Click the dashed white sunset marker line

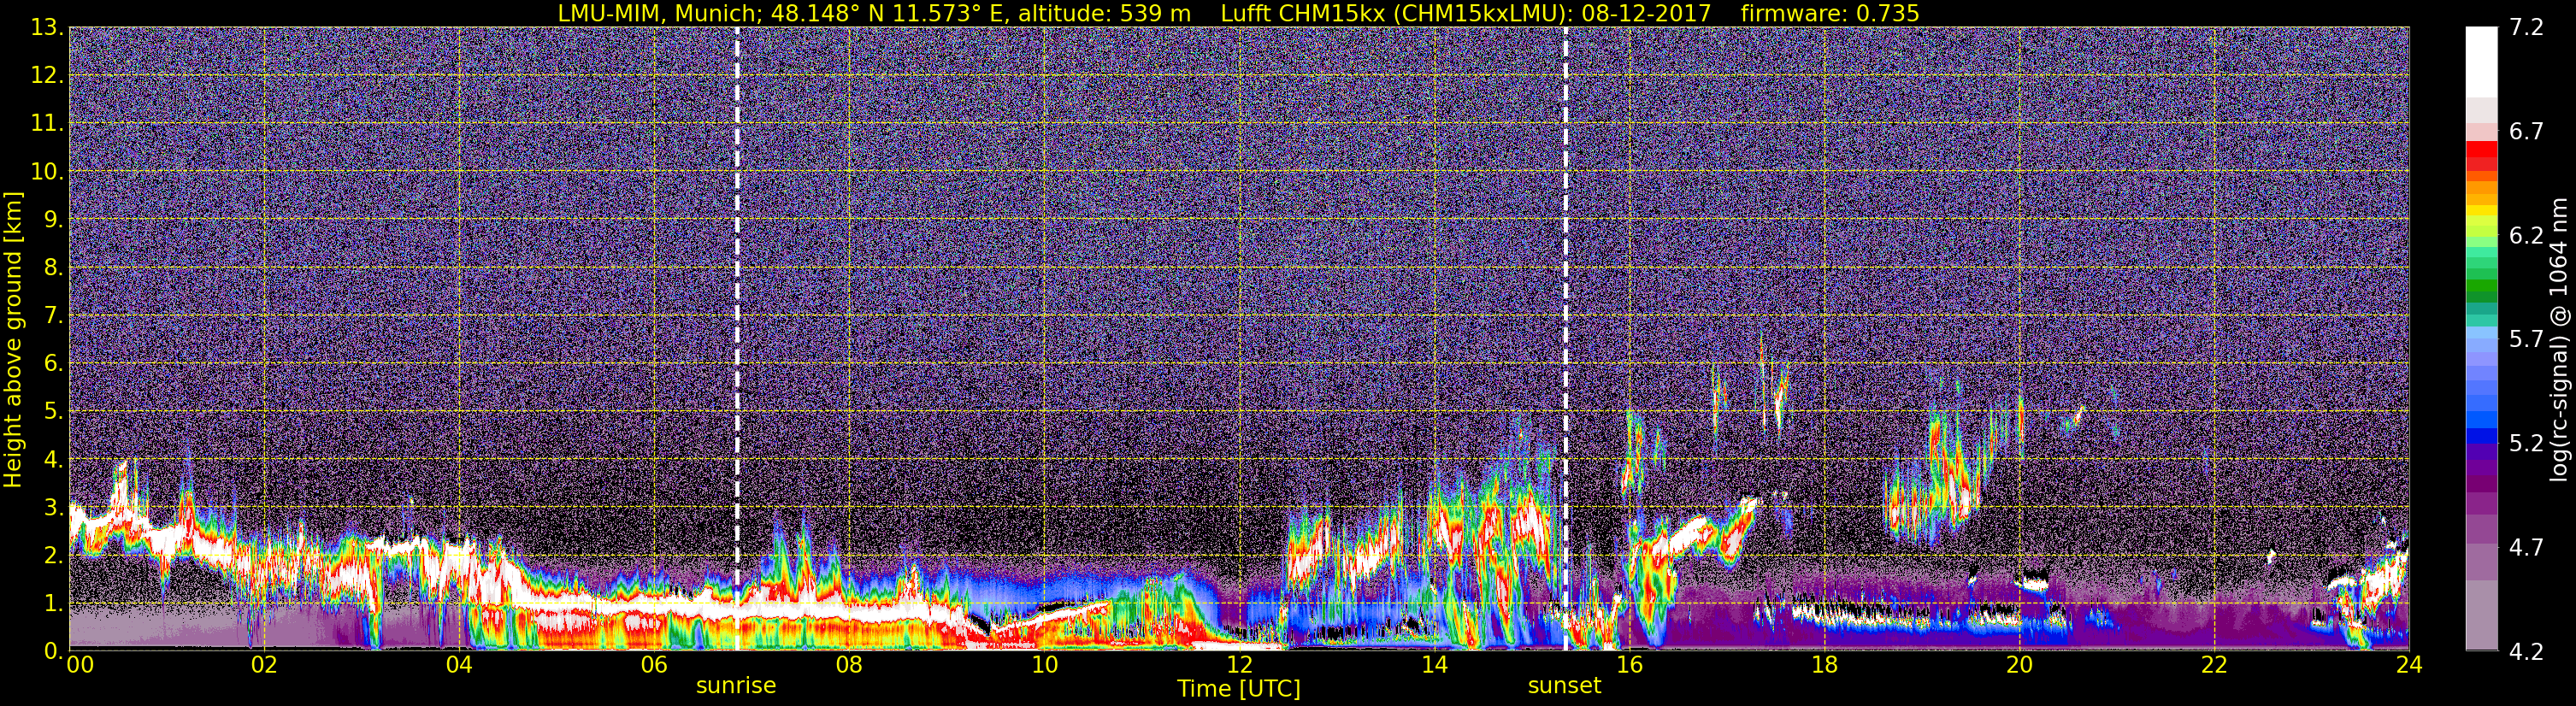coord(1565,338)
